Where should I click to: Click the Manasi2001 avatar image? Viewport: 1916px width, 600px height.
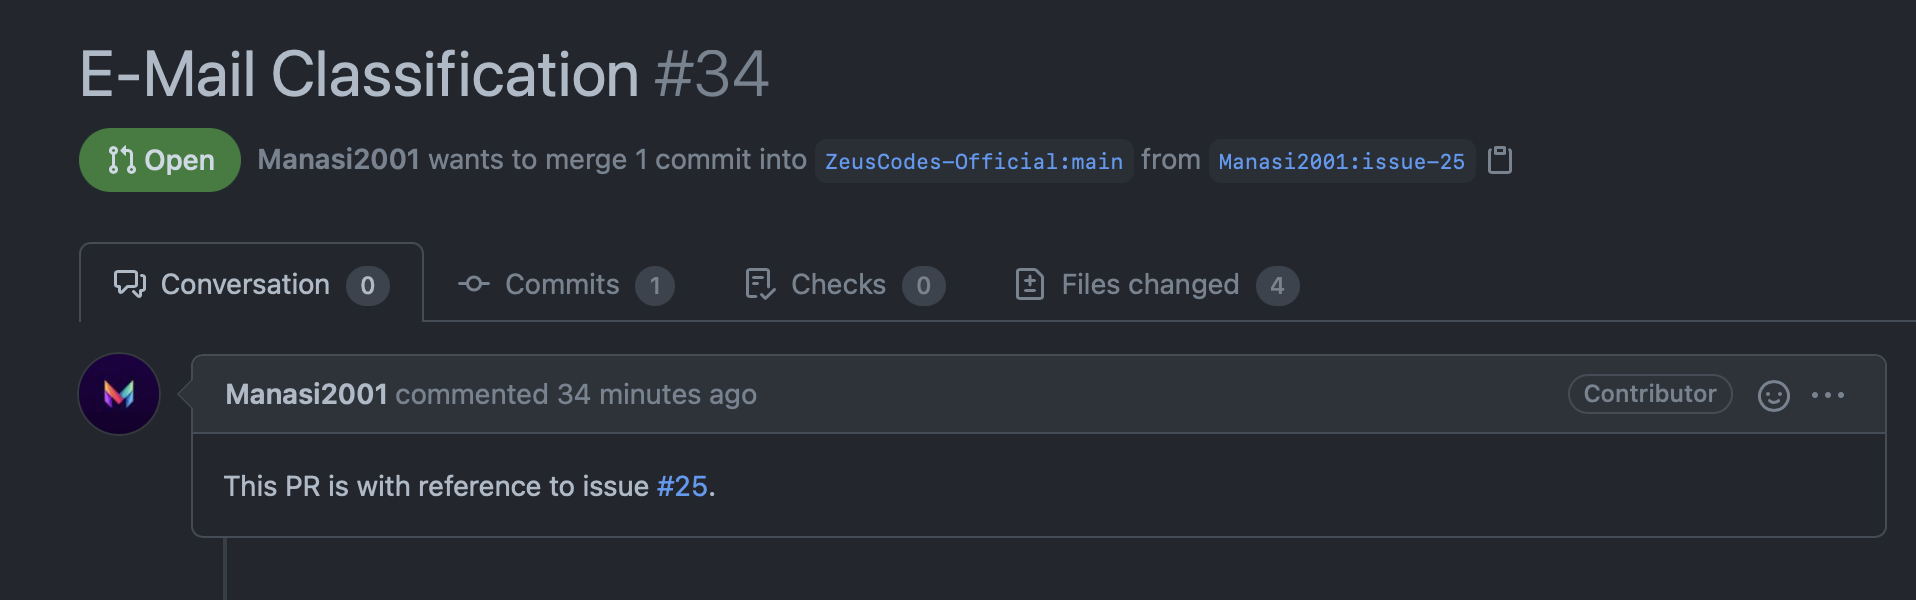(119, 394)
